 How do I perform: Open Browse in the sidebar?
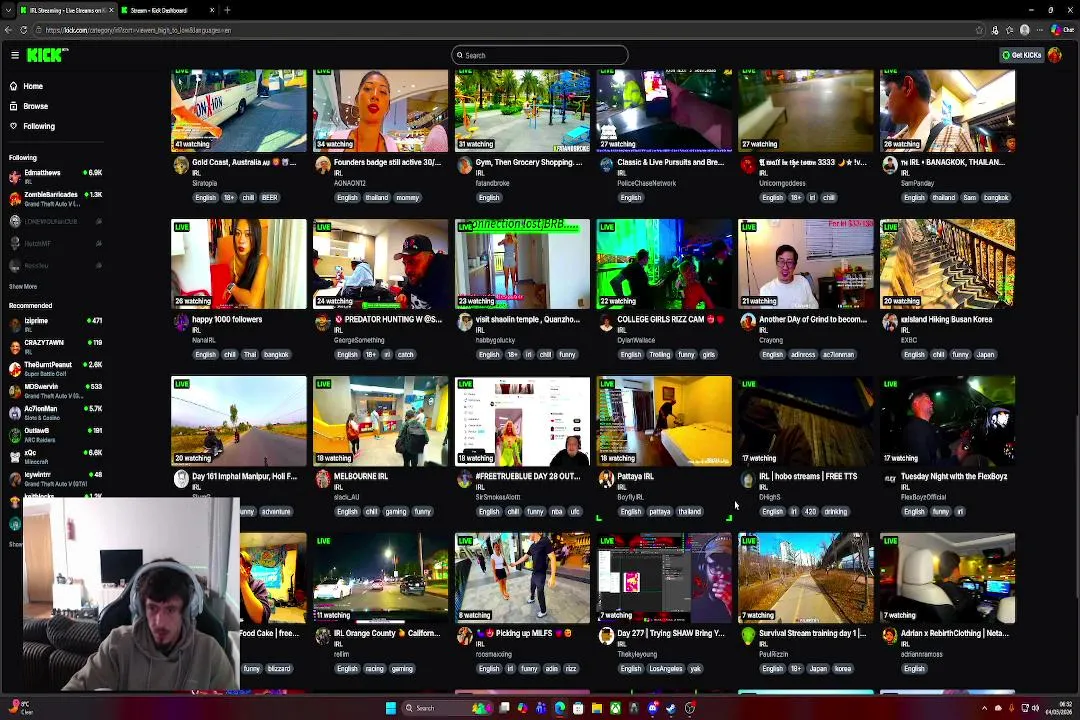tap(35, 106)
